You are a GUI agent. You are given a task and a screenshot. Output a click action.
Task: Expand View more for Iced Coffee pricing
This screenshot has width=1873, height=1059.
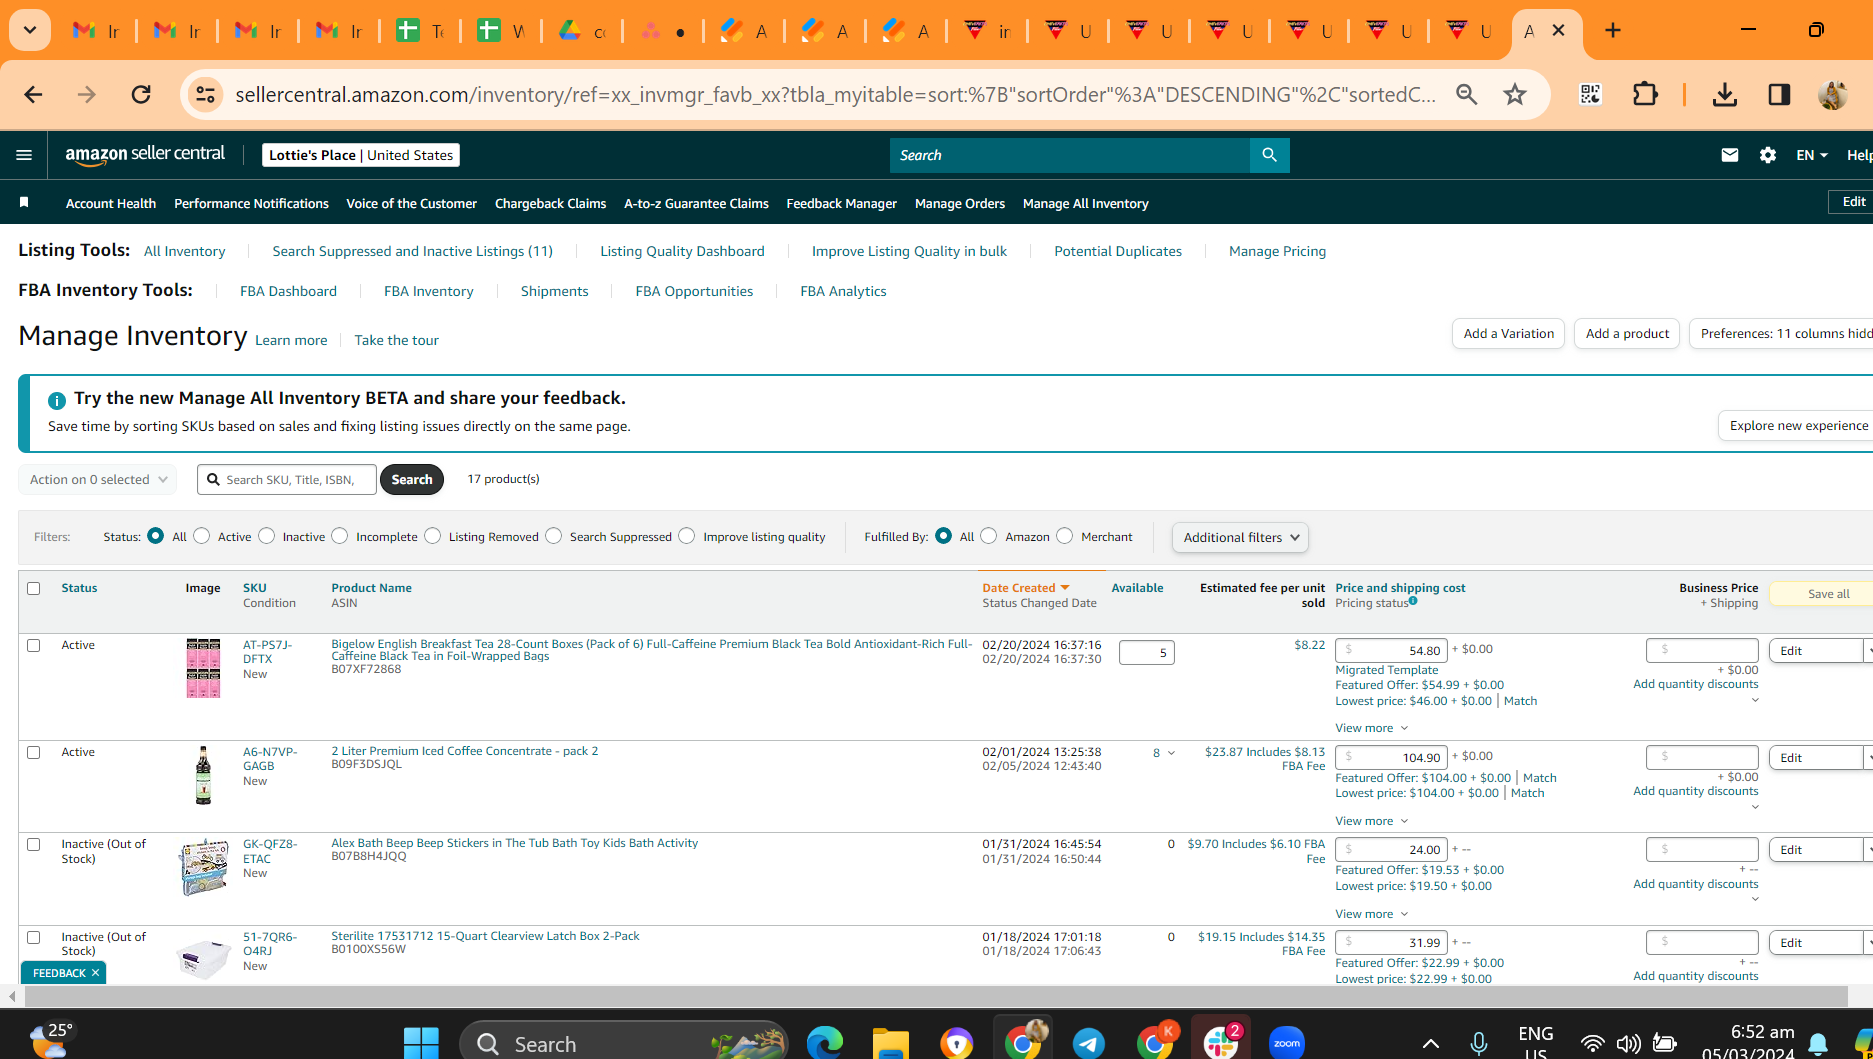pos(1371,821)
